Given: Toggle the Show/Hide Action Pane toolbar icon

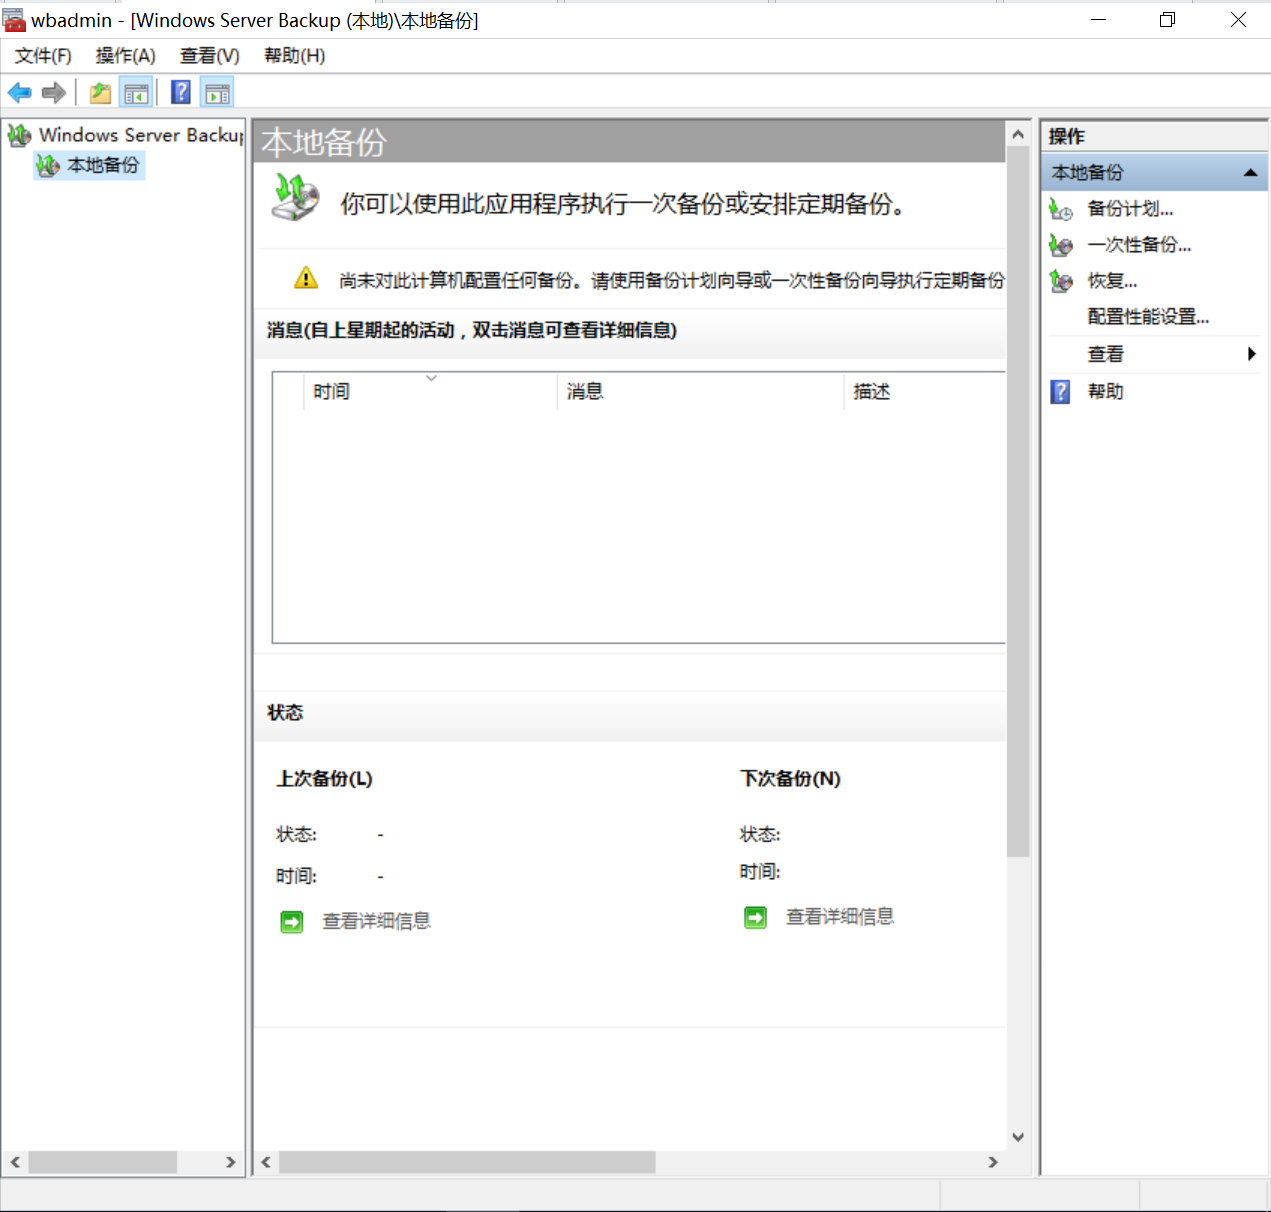Looking at the screenshot, I should point(217,93).
